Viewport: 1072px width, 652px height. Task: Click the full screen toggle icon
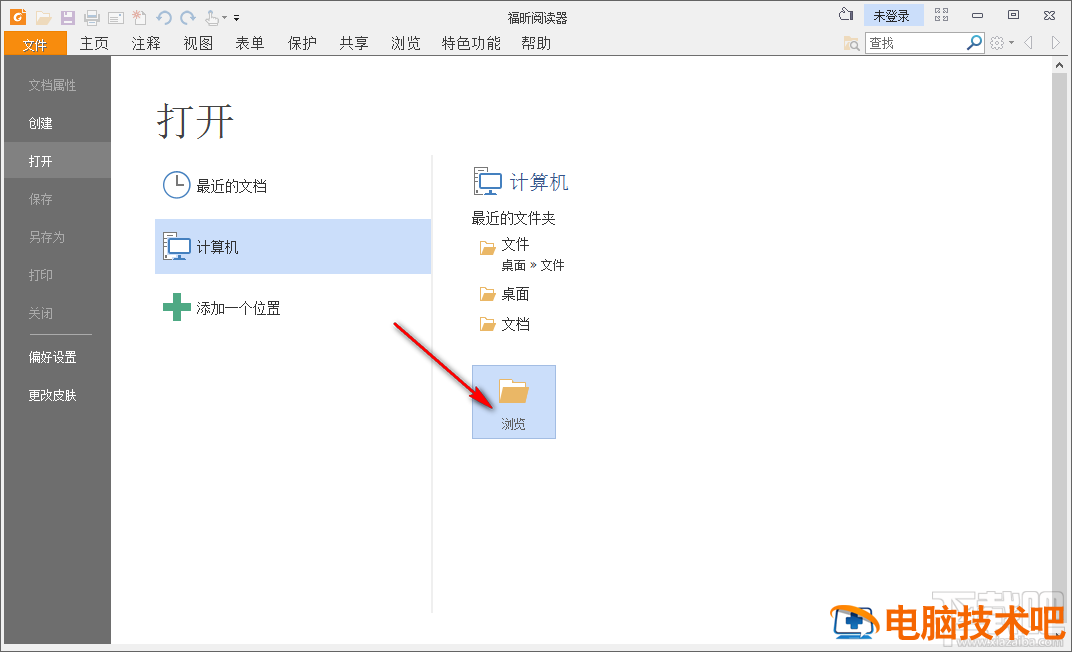pos(941,15)
